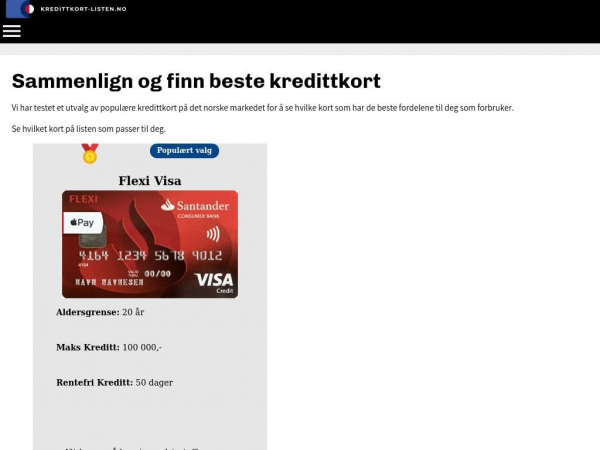Screen dimensions: 600x450
Task: Click the Rentefri Kreditt 50 dager line
Action: coord(114,383)
